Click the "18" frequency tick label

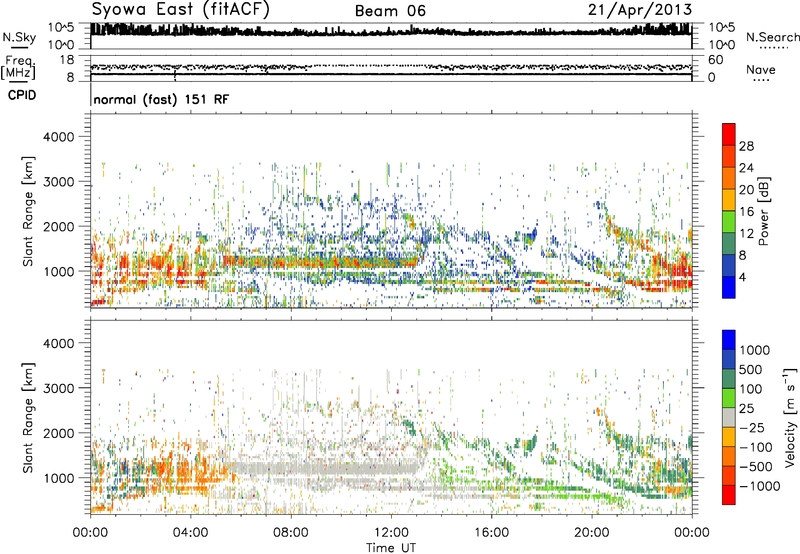tap(67, 60)
